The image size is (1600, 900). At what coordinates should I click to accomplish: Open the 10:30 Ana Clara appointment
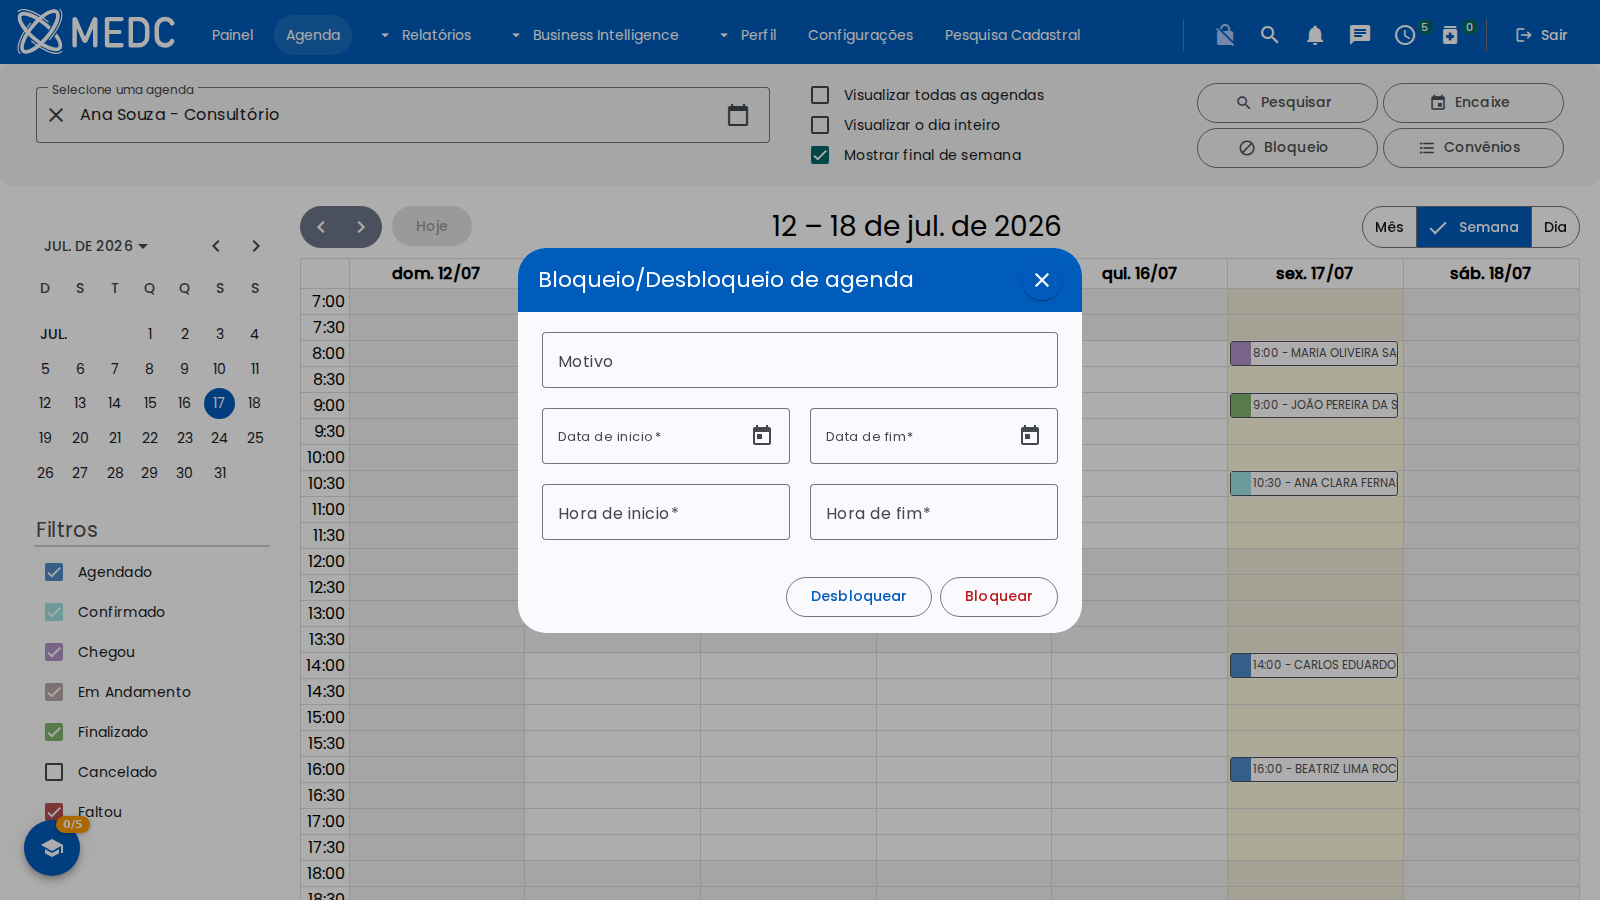pyautogui.click(x=1314, y=483)
